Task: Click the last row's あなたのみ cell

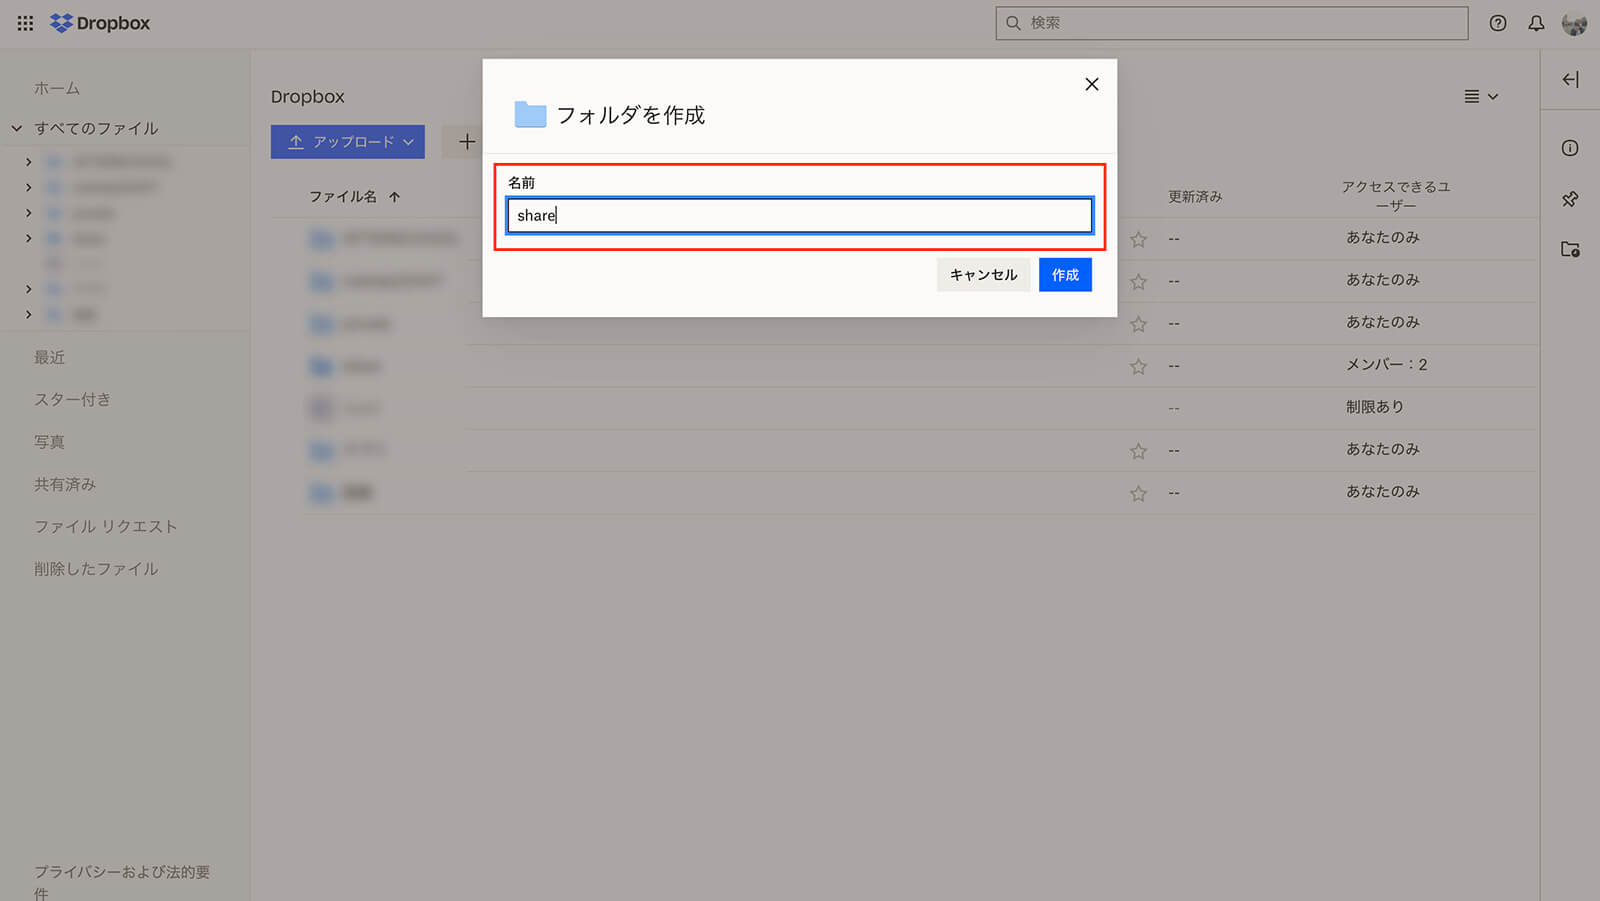Action: coord(1382,492)
